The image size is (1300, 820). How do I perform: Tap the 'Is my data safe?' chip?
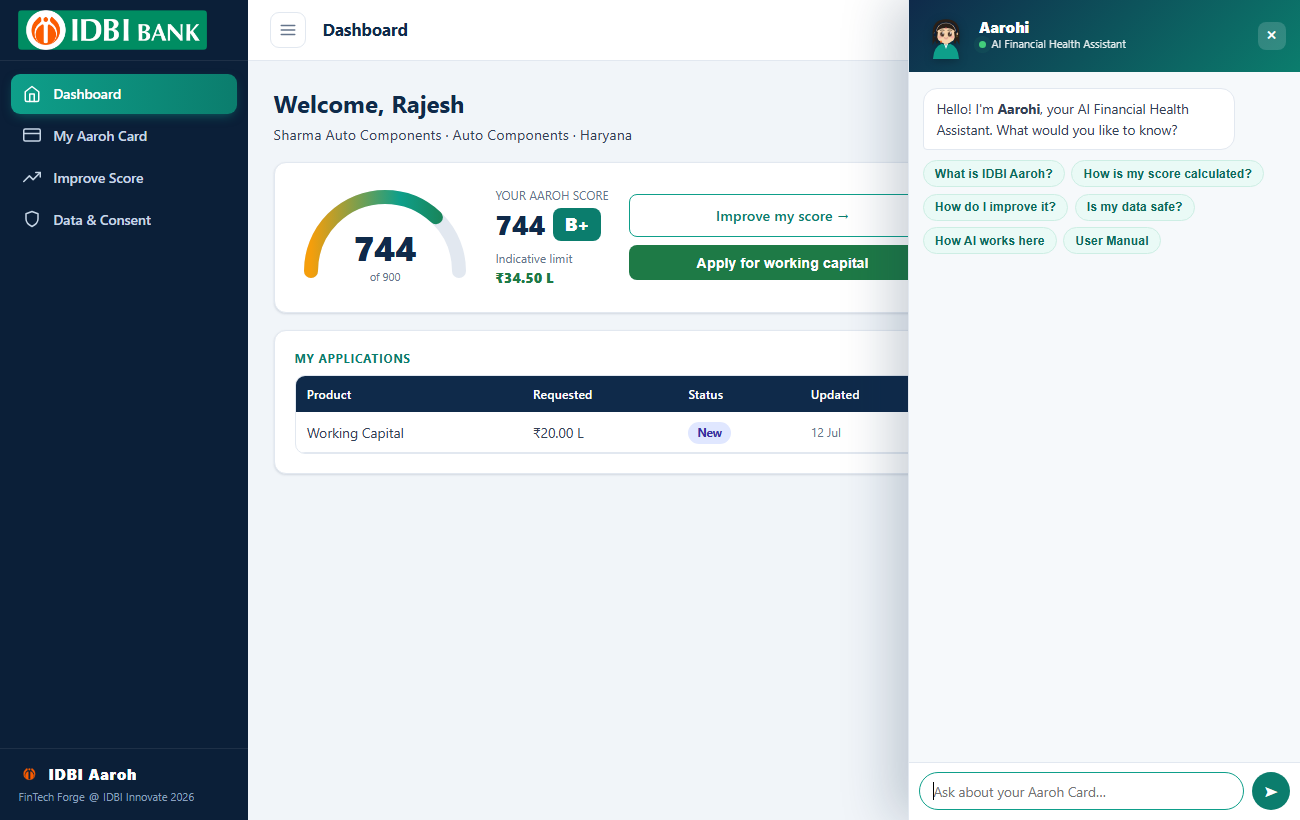click(1134, 207)
